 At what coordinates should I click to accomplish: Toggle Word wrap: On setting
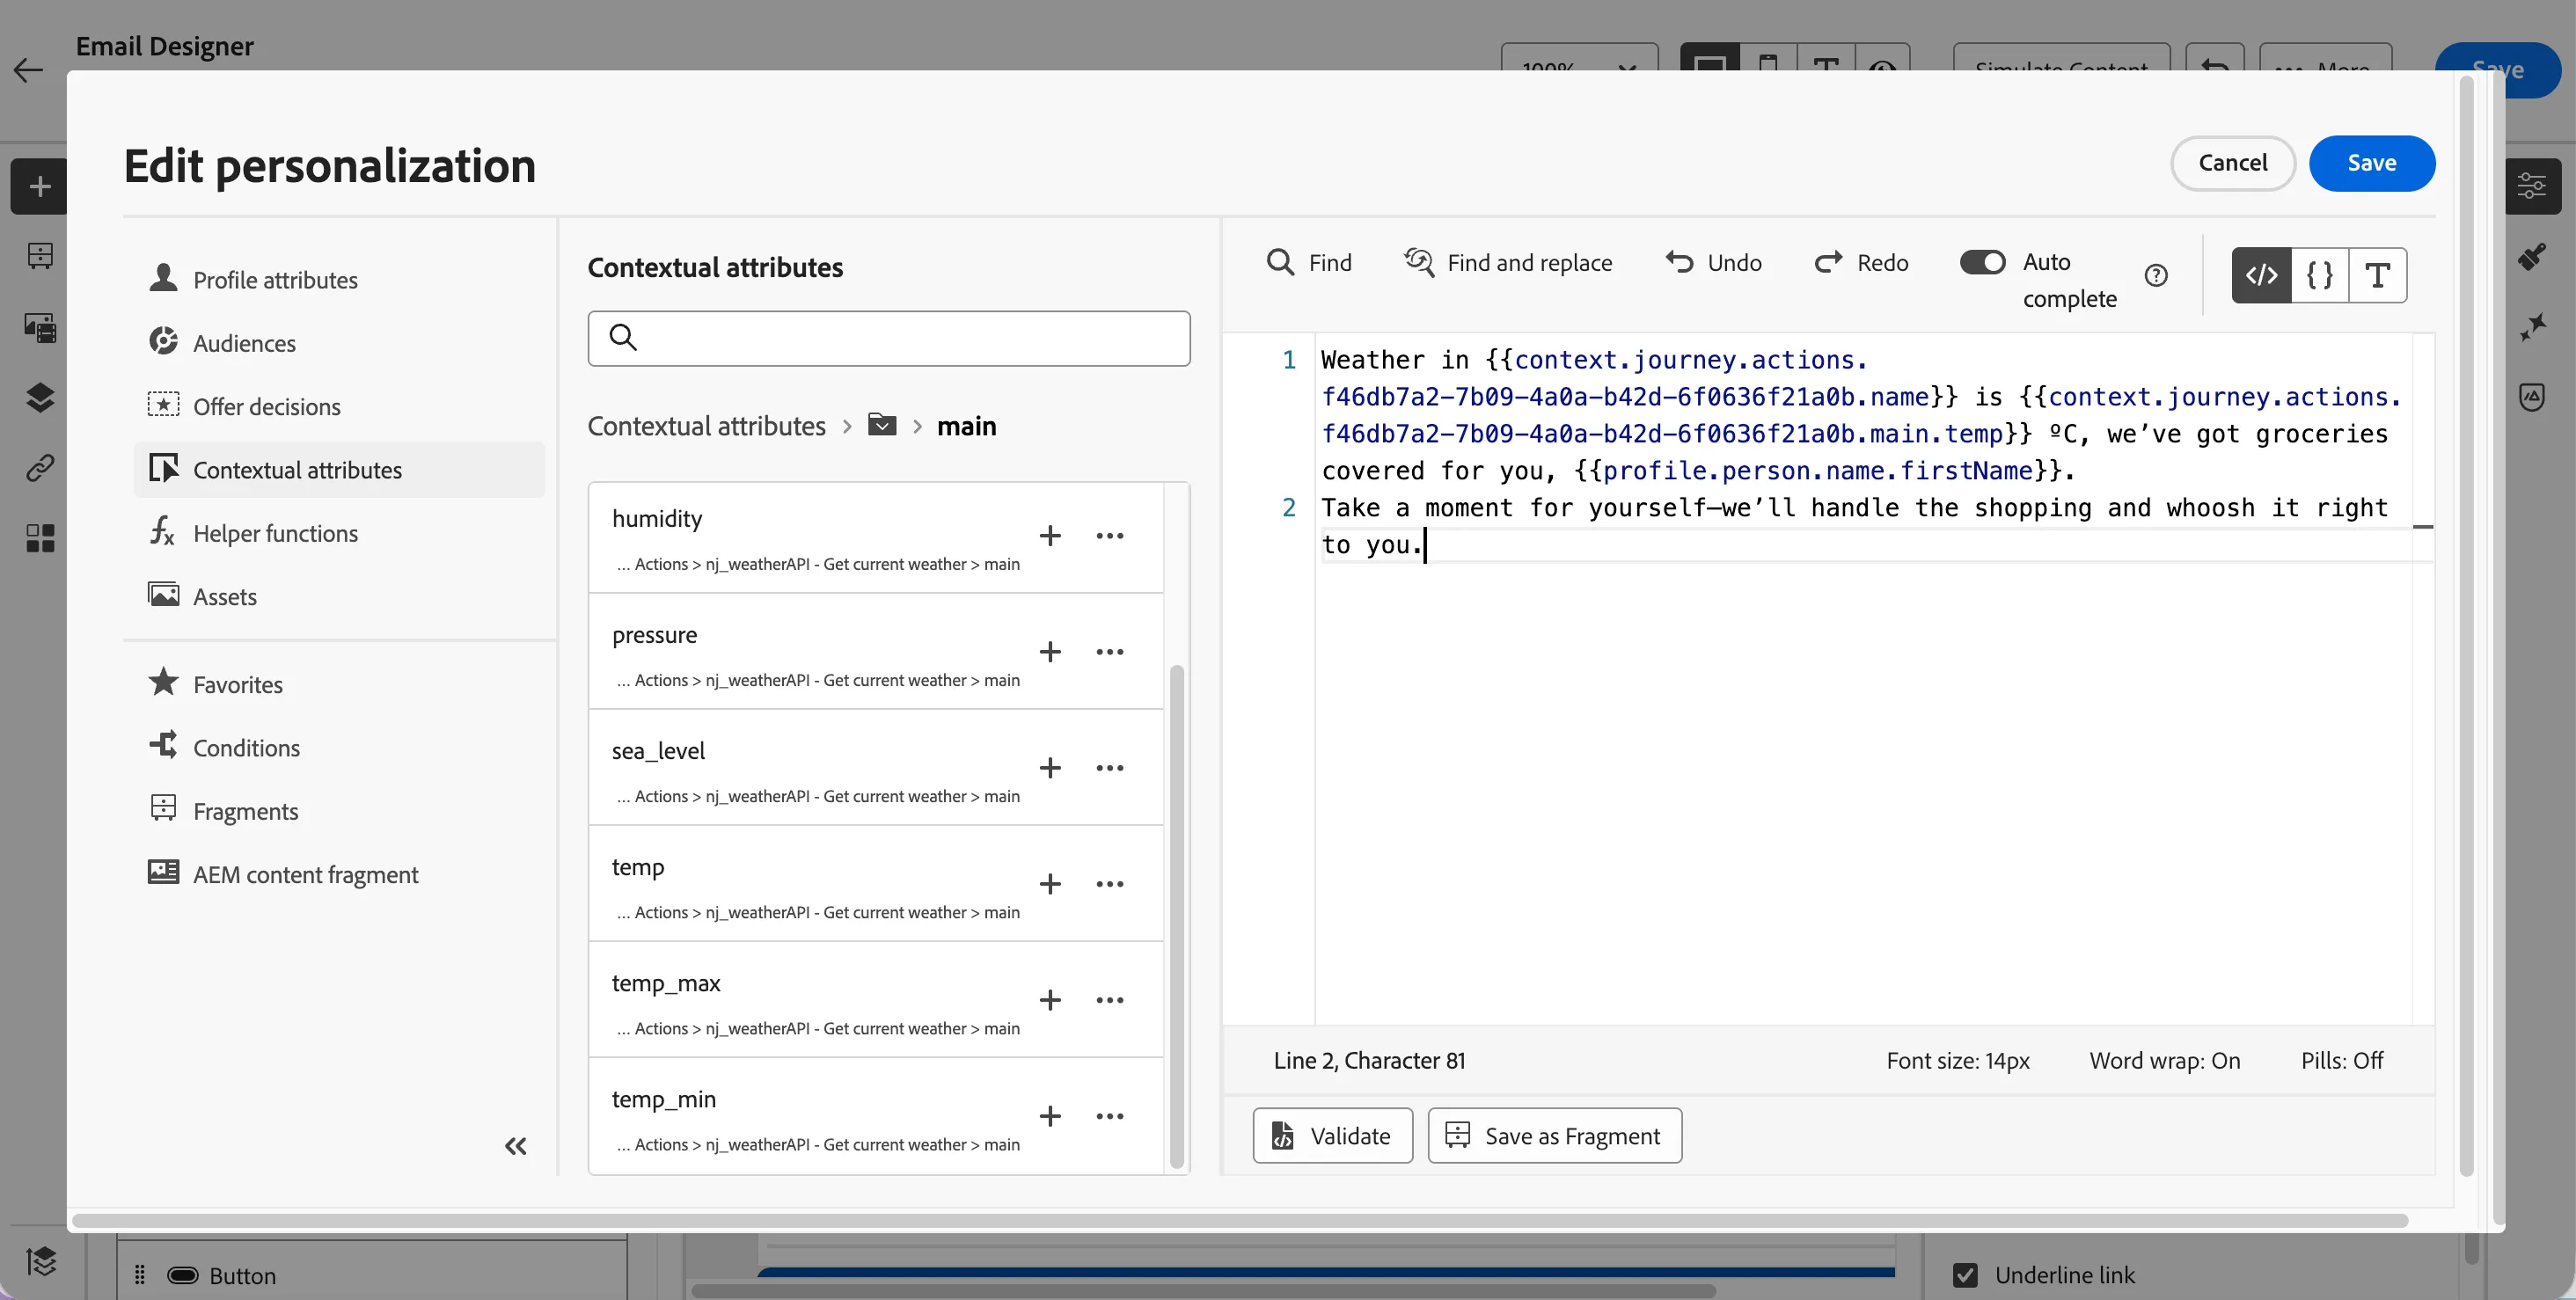click(x=2165, y=1060)
